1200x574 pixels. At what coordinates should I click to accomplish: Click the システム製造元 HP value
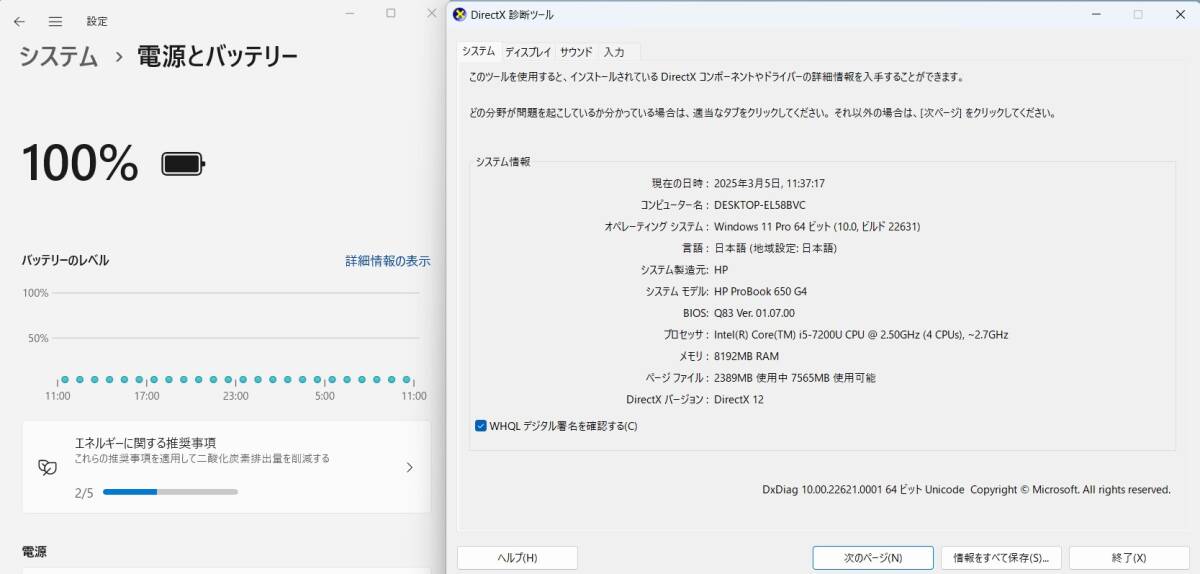pos(721,270)
